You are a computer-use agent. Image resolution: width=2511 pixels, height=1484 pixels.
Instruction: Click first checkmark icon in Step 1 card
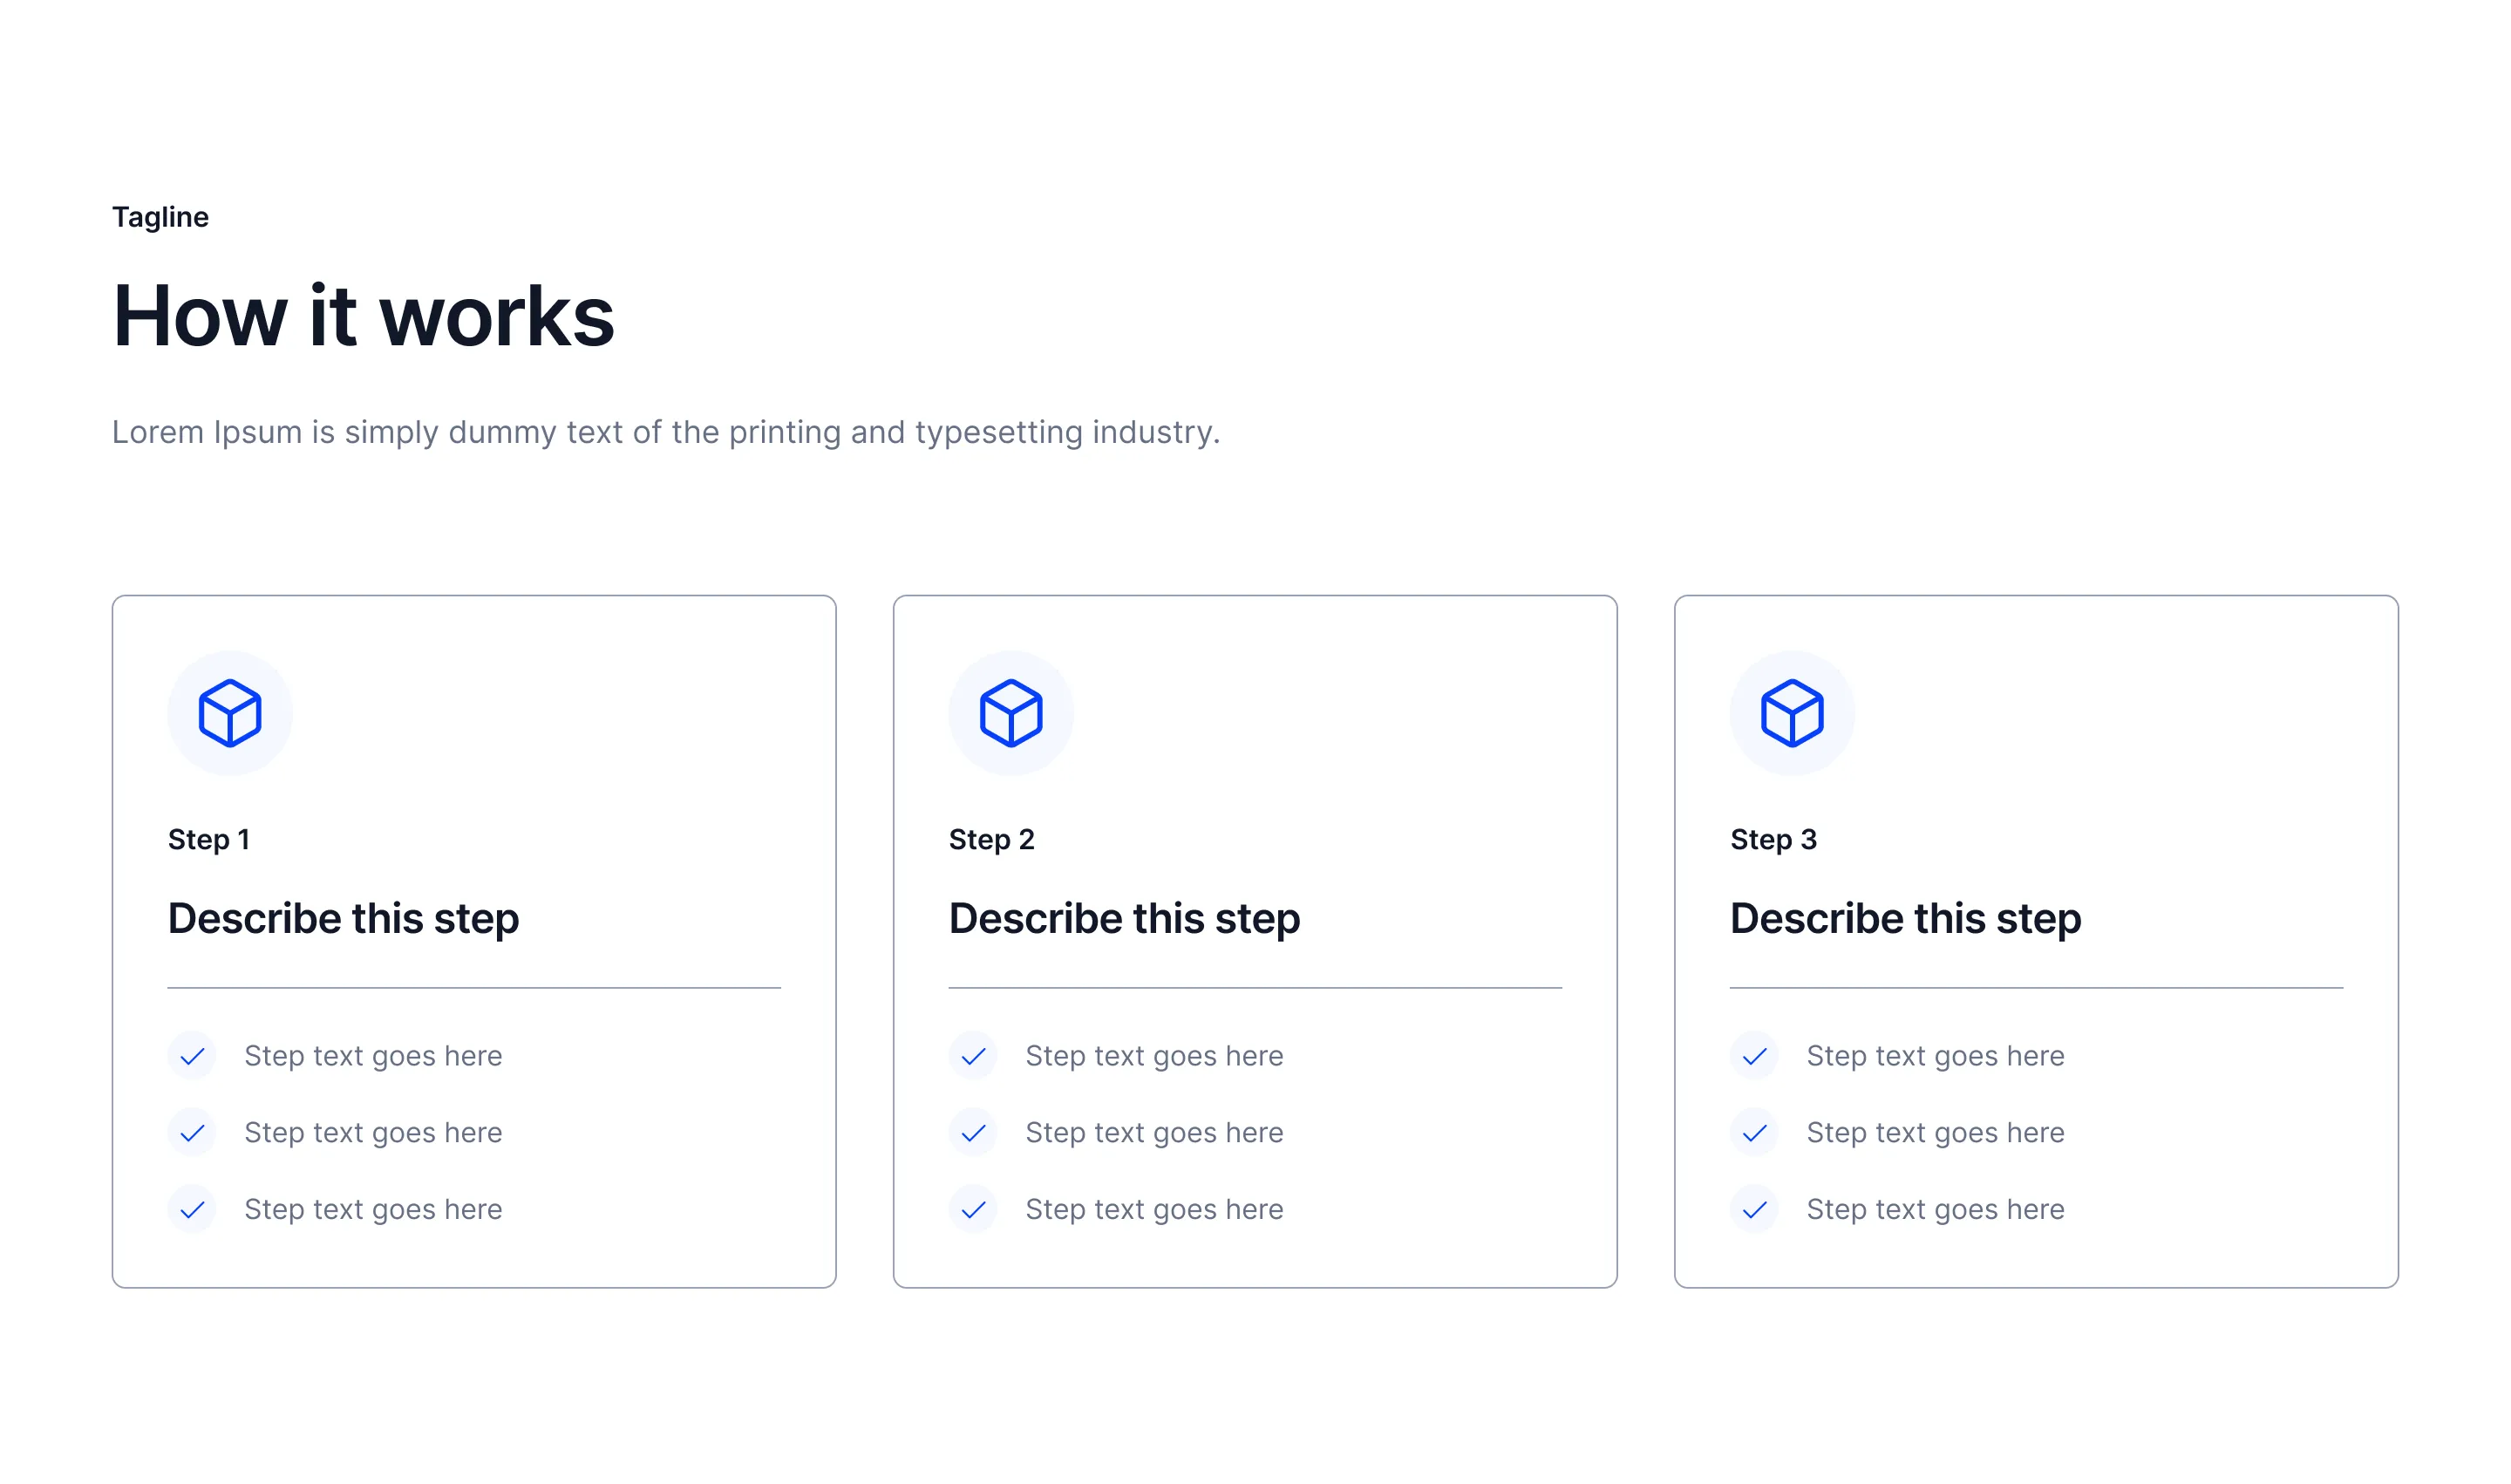[192, 1056]
